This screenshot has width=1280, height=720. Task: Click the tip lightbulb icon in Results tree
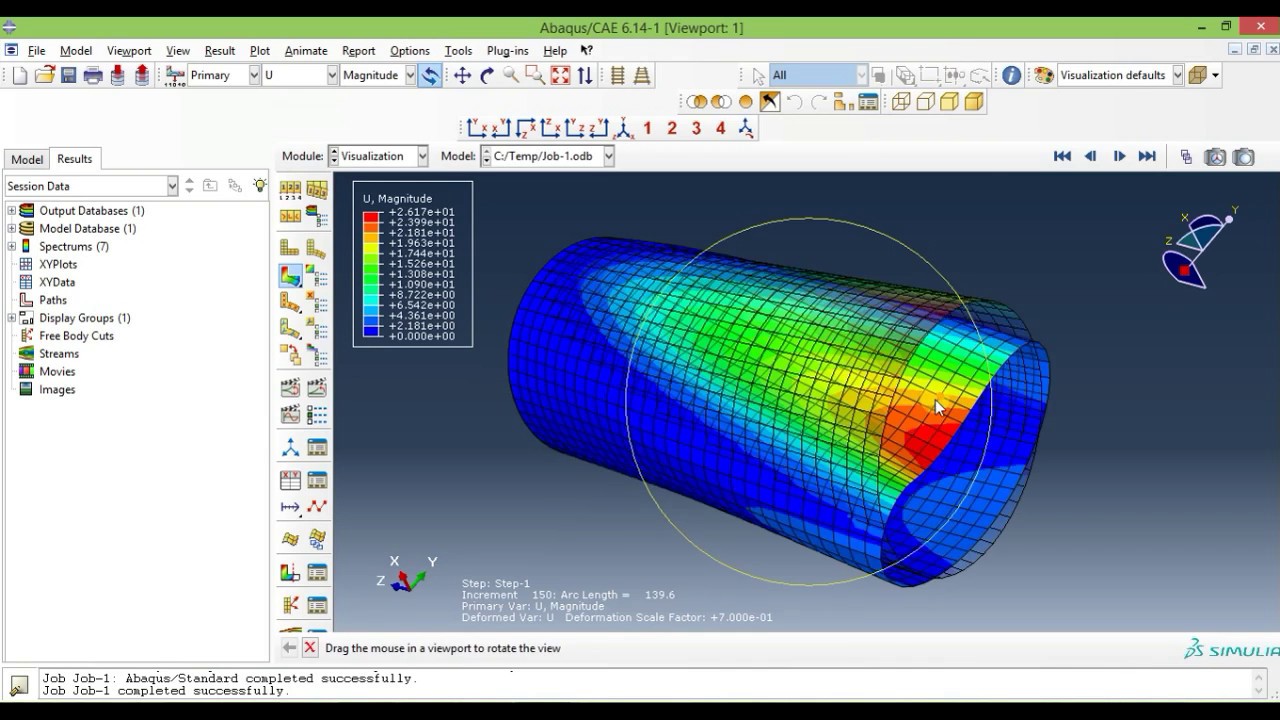click(x=260, y=185)
